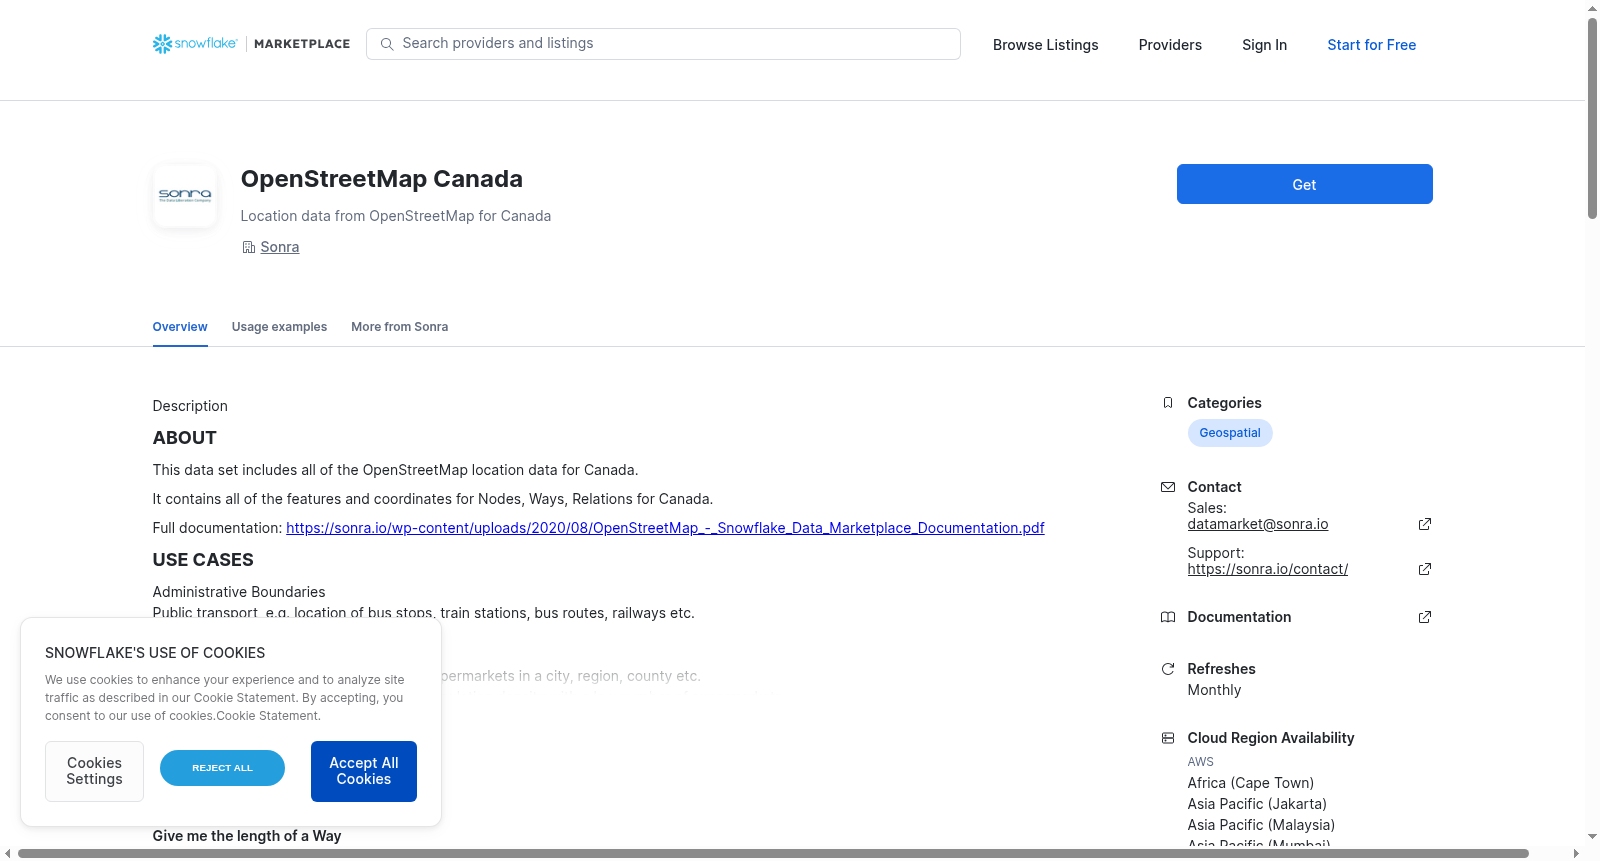Click MARKETPLACE text in header
This screenshot has height=861, width=1600.
click(302, 44)
